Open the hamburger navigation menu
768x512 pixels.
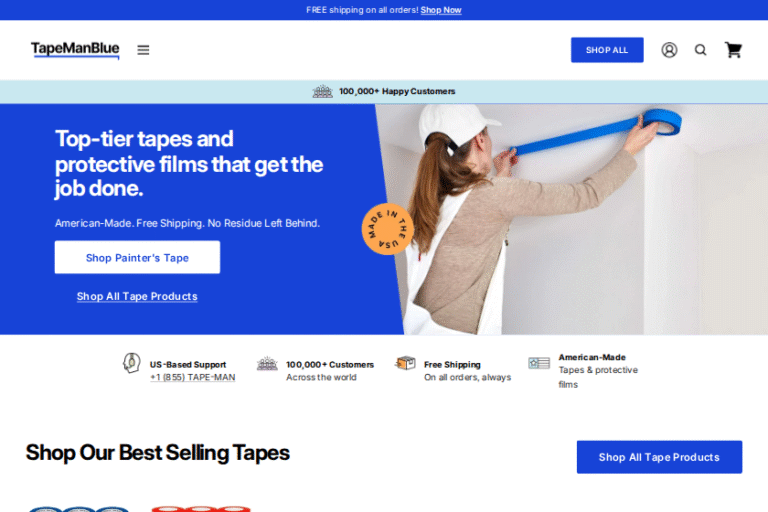(x=143, y=50)
